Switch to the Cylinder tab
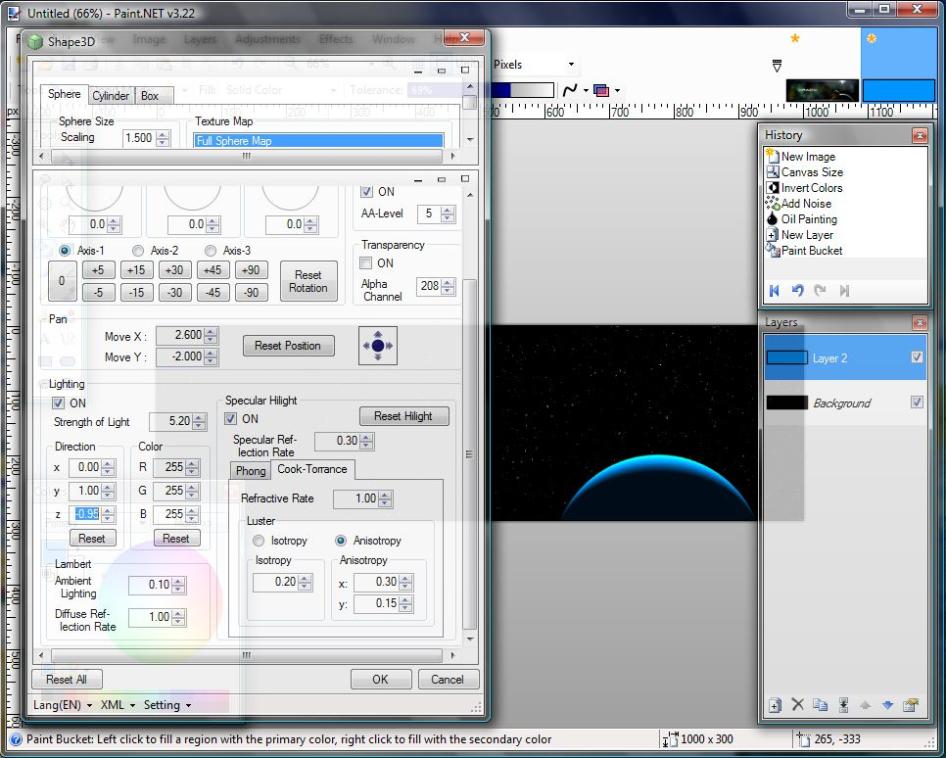 [110, 96]
